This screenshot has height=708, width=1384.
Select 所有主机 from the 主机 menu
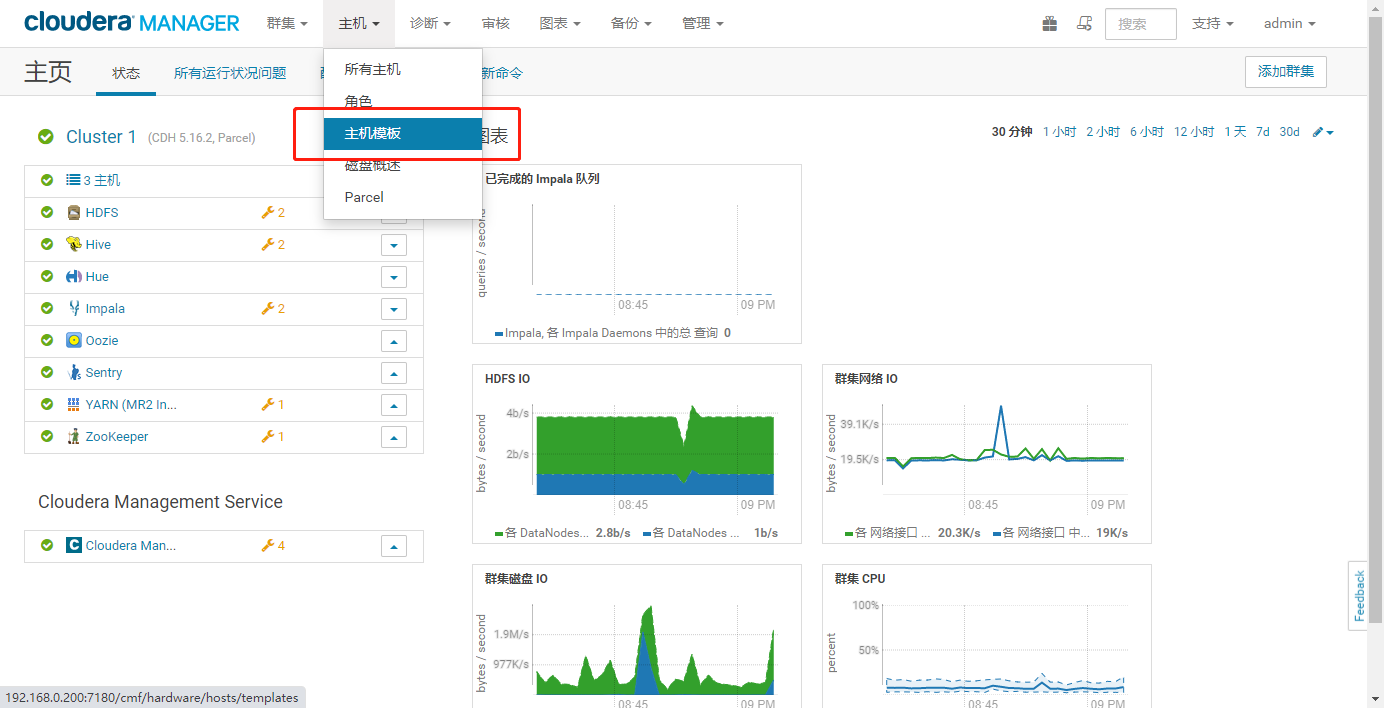(403, 69)
